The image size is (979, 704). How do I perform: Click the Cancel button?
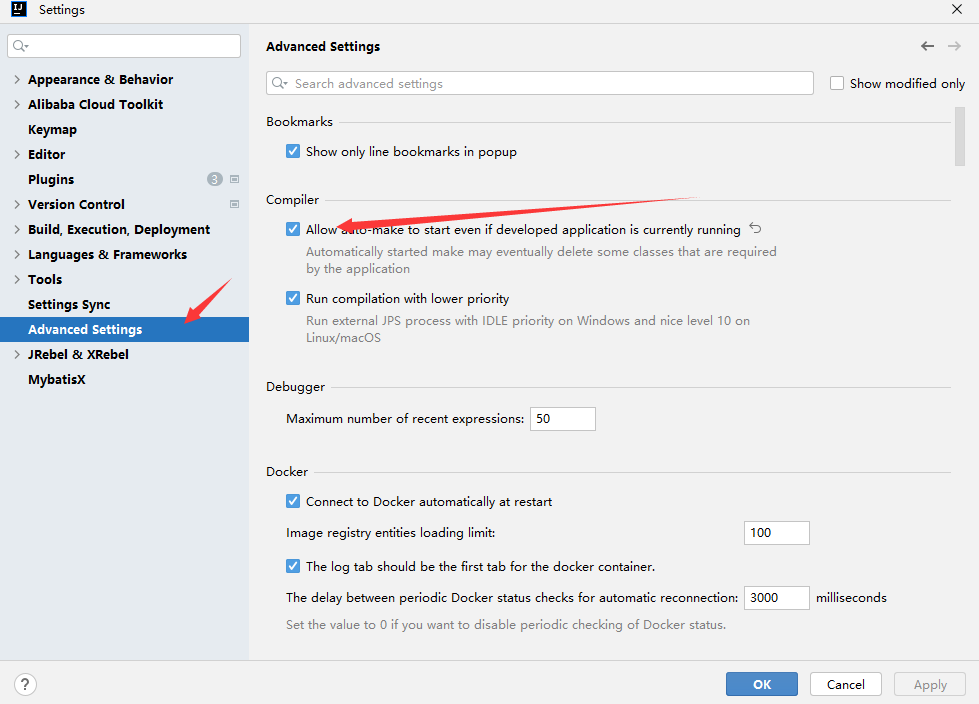(x=845, y=684)
